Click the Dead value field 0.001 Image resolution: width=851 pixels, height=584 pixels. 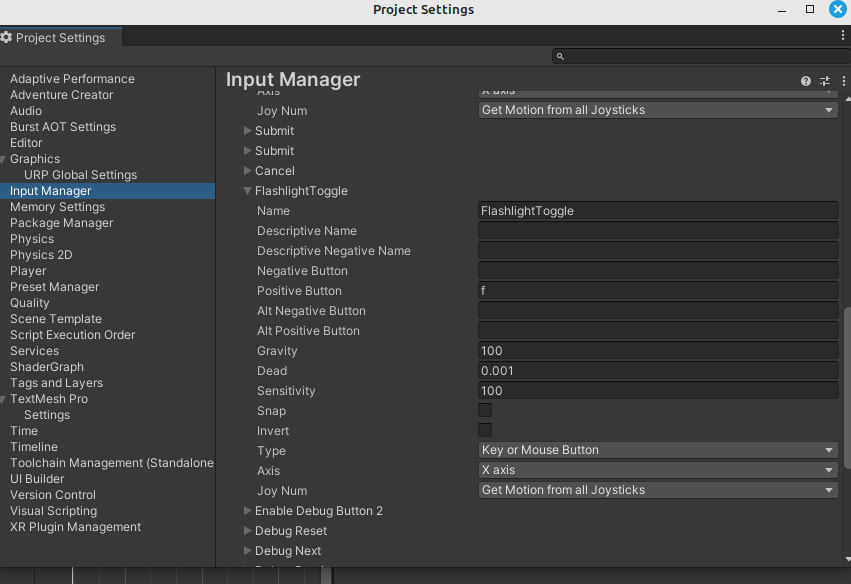pos(658,371)
